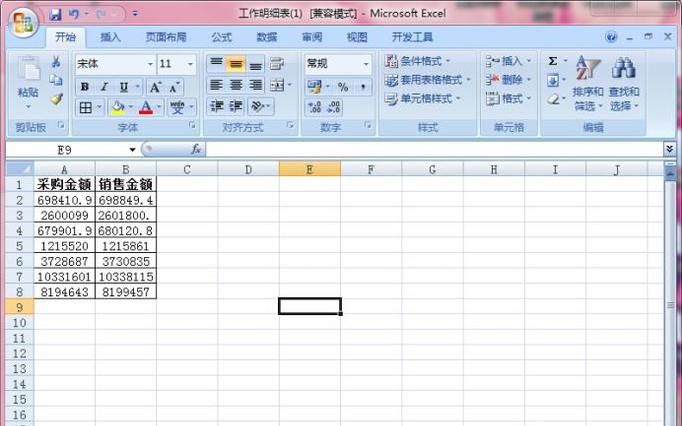Increase the indent
Image resolution: width=682 pixels, height=426 pixels.
[x=236, y=106]
